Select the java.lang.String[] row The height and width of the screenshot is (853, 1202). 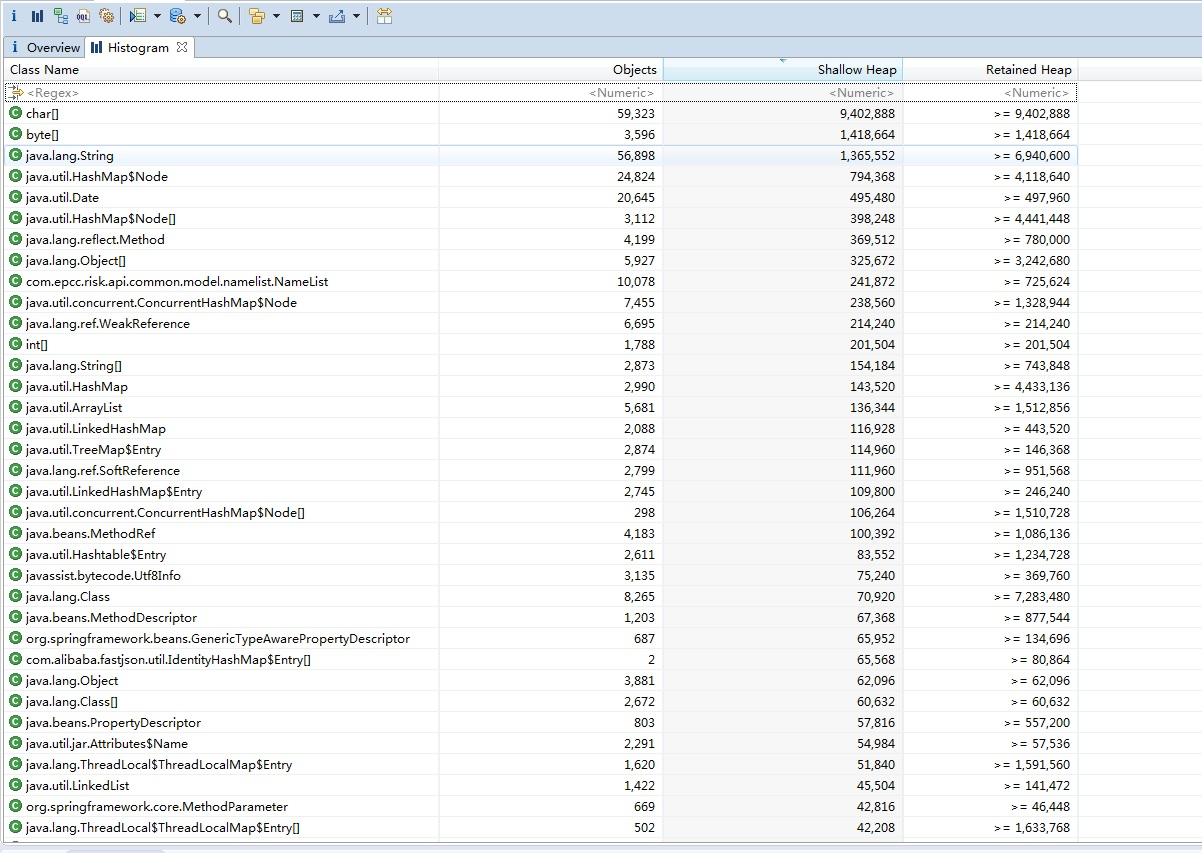(540, 365)
